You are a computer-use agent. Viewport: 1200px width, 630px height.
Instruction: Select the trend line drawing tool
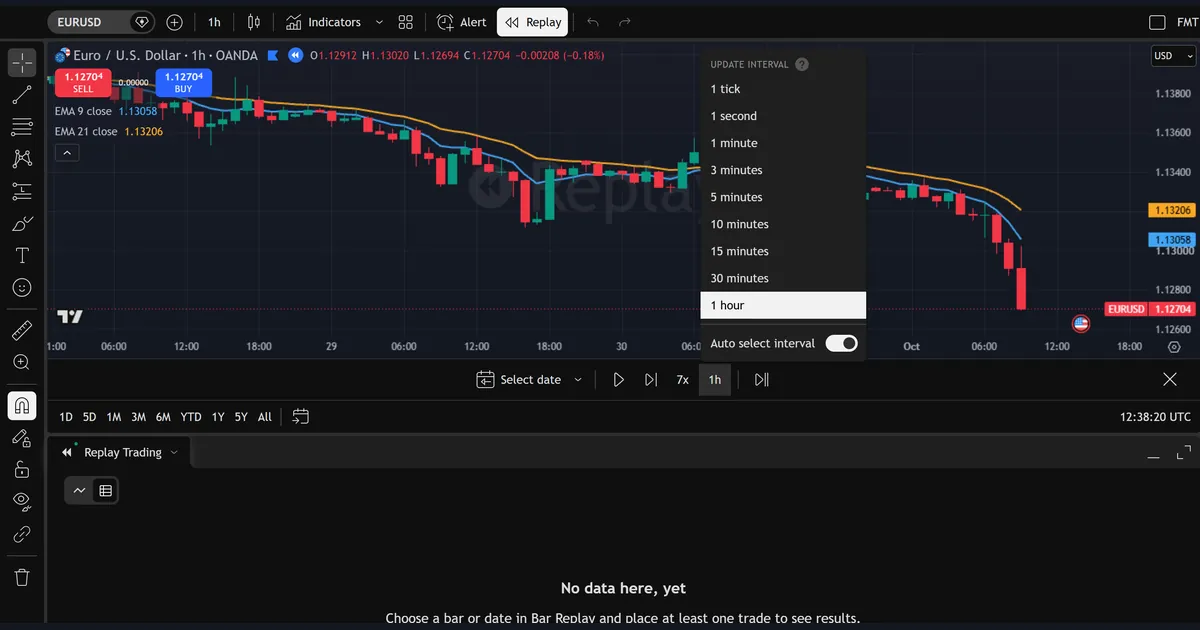click(x=22, y=95)
